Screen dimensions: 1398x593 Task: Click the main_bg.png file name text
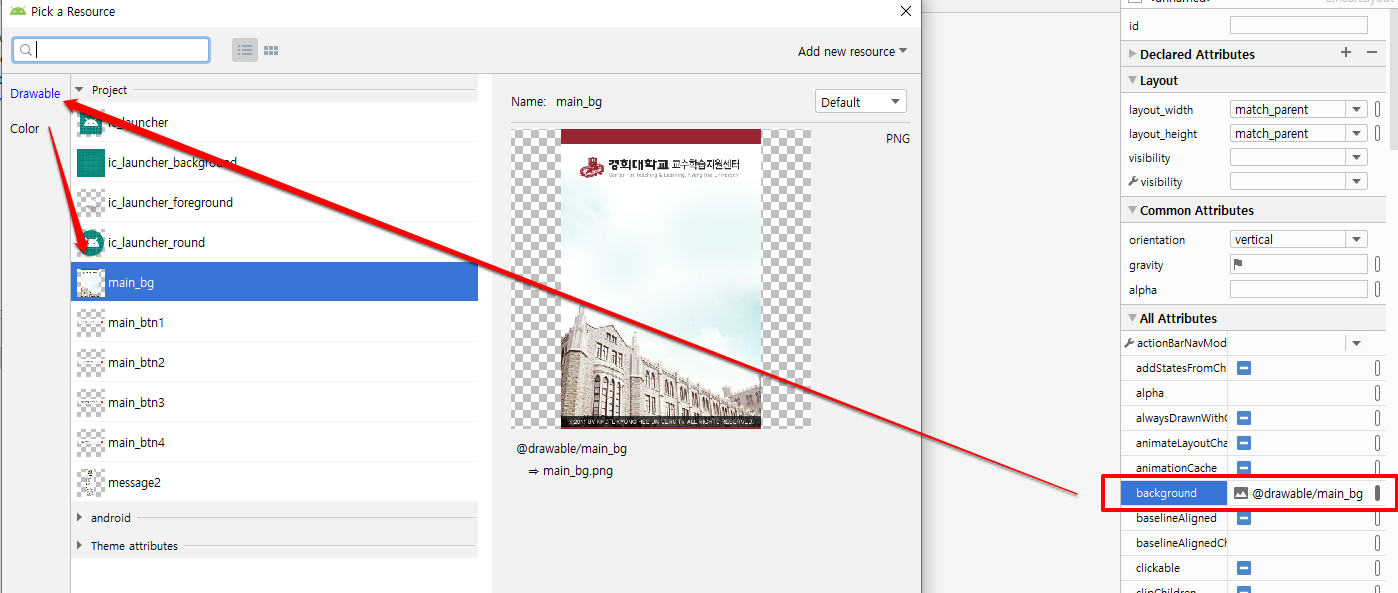tap(578, 471)
